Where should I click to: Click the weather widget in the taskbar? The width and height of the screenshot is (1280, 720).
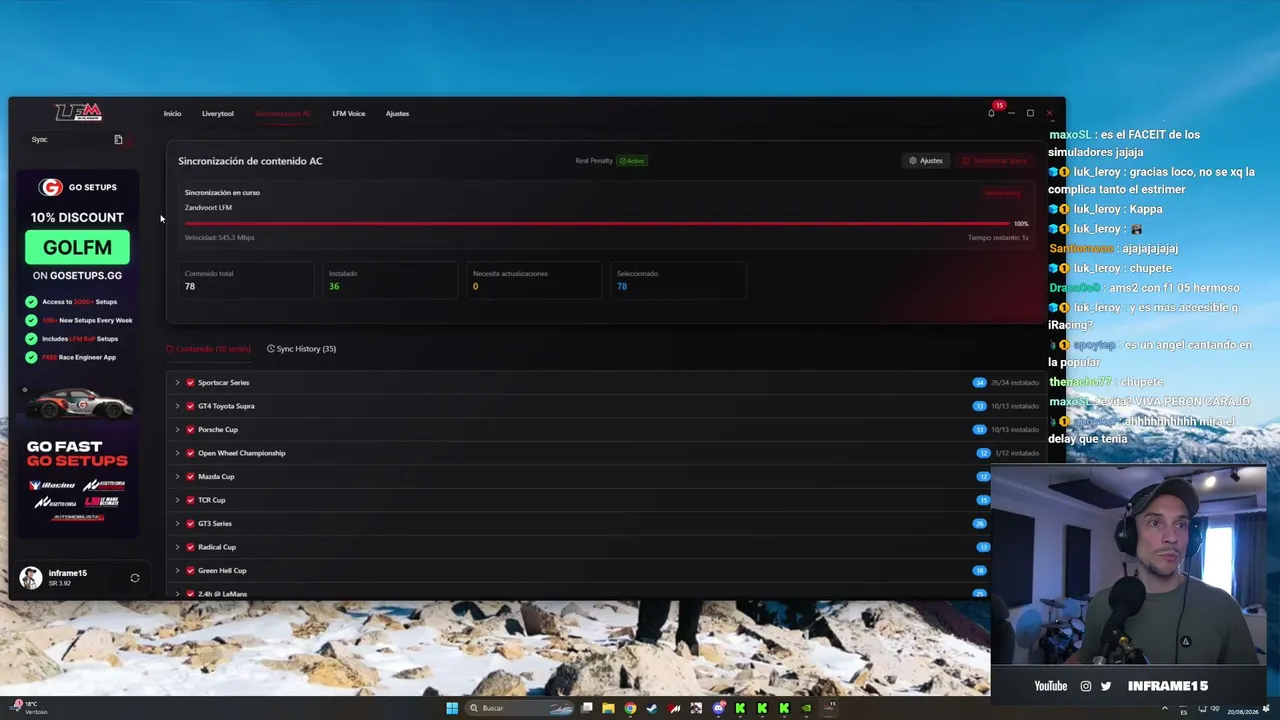pos(28,708)
